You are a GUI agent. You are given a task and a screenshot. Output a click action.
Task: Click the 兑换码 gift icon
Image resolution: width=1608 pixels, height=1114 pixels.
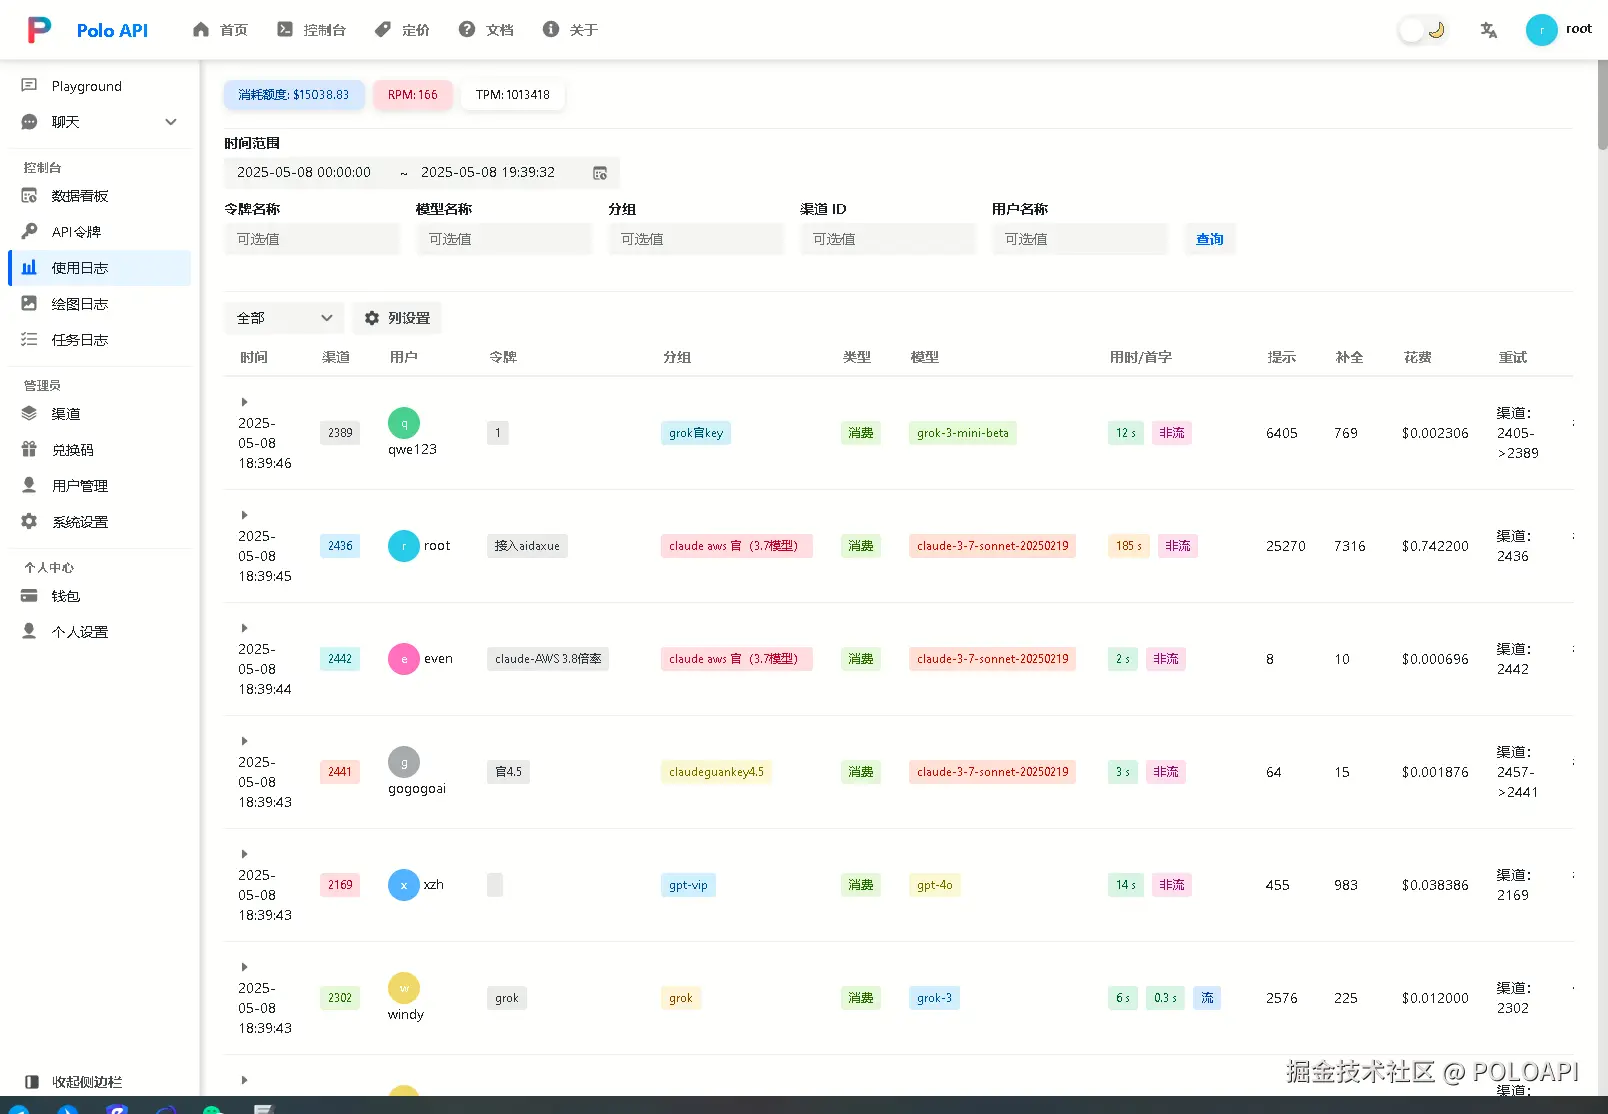[29, 450]
